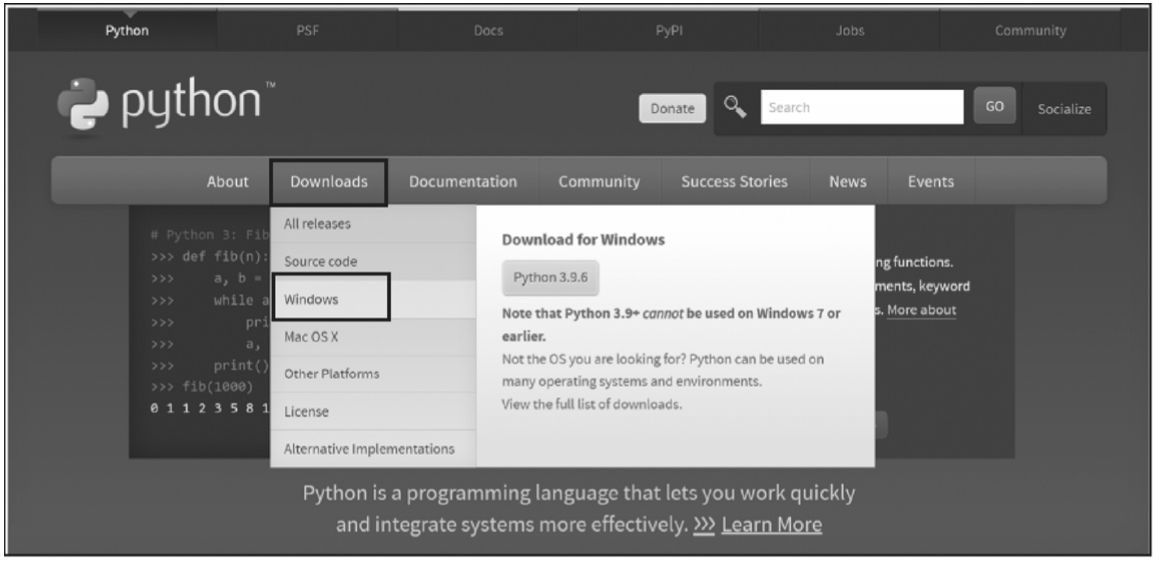This screenshot has width=1159, height=564.
Task: Focus the Search input field
Action: 862,107
